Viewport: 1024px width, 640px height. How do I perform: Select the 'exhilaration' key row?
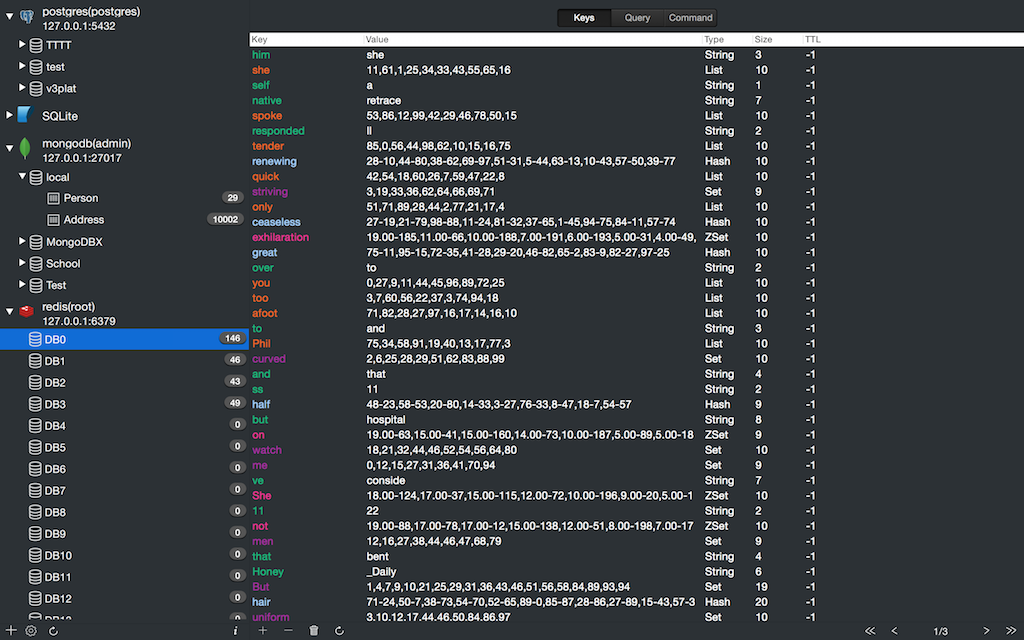click(x=281, y=237)
